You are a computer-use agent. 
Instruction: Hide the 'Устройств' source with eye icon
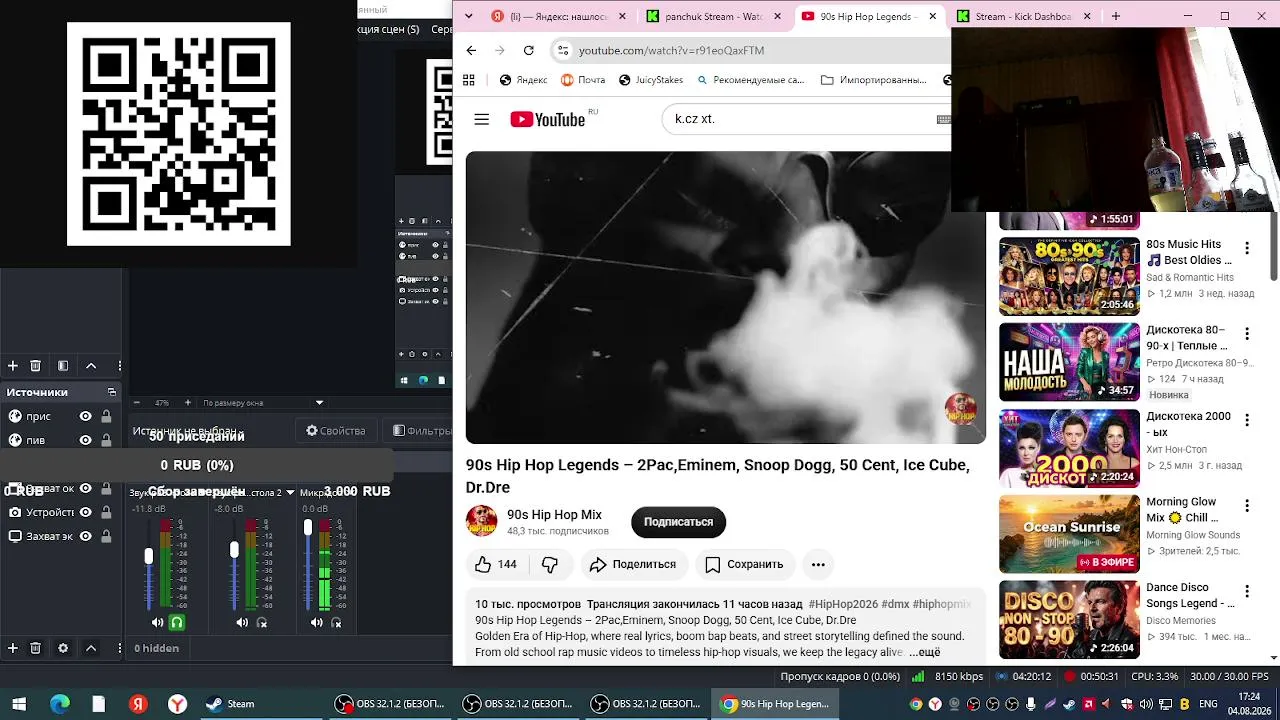[x=86, y=512]
